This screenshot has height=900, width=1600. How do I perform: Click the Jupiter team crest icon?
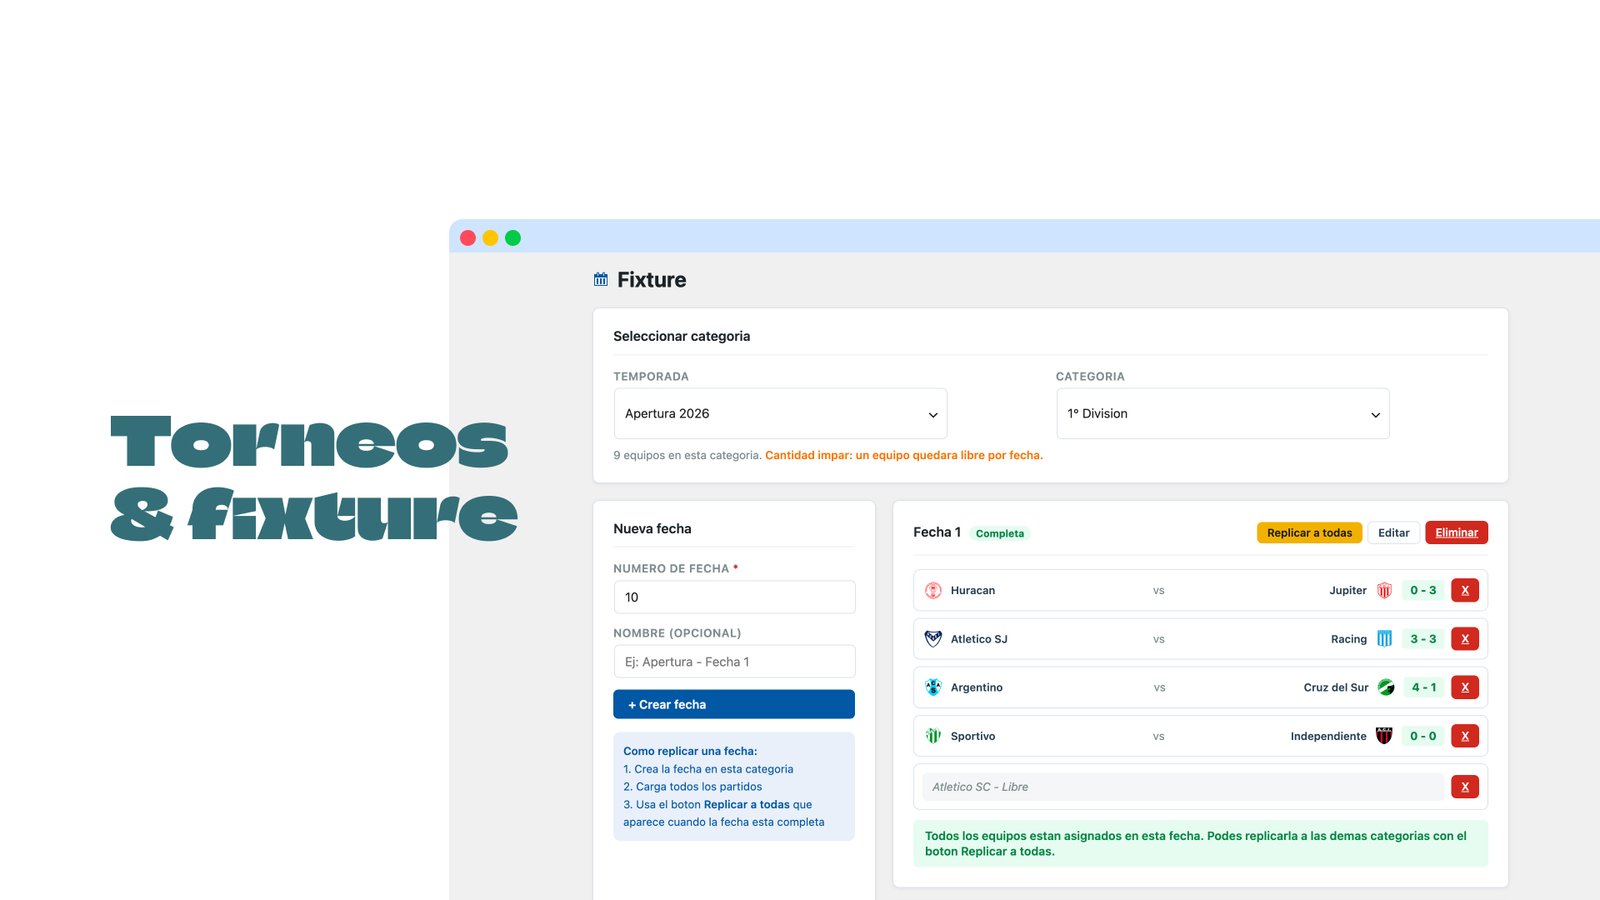coord(1384,590)
